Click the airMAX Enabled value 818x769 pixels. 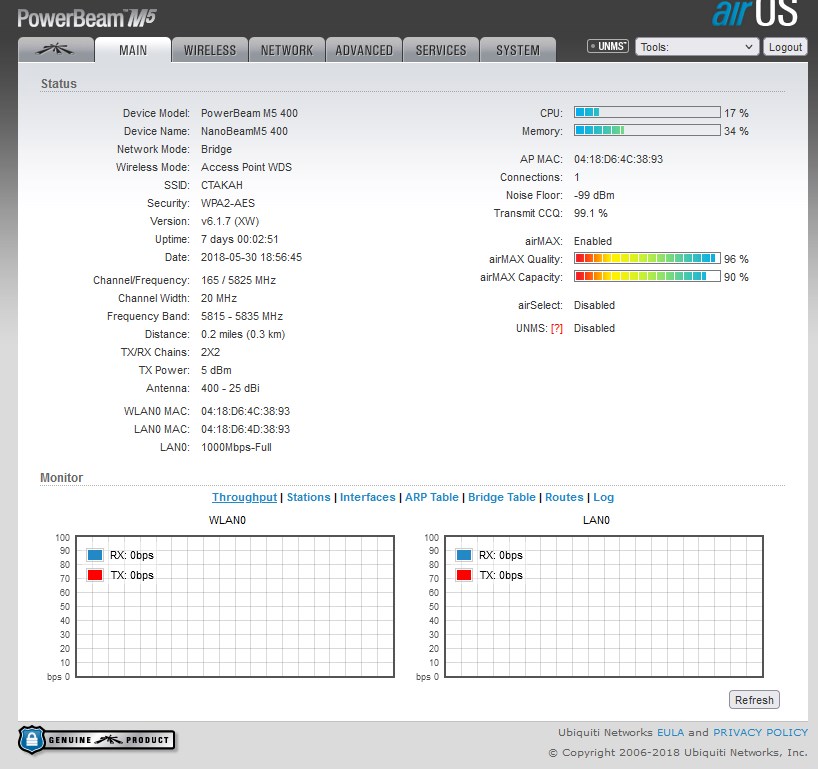(593, 241)
